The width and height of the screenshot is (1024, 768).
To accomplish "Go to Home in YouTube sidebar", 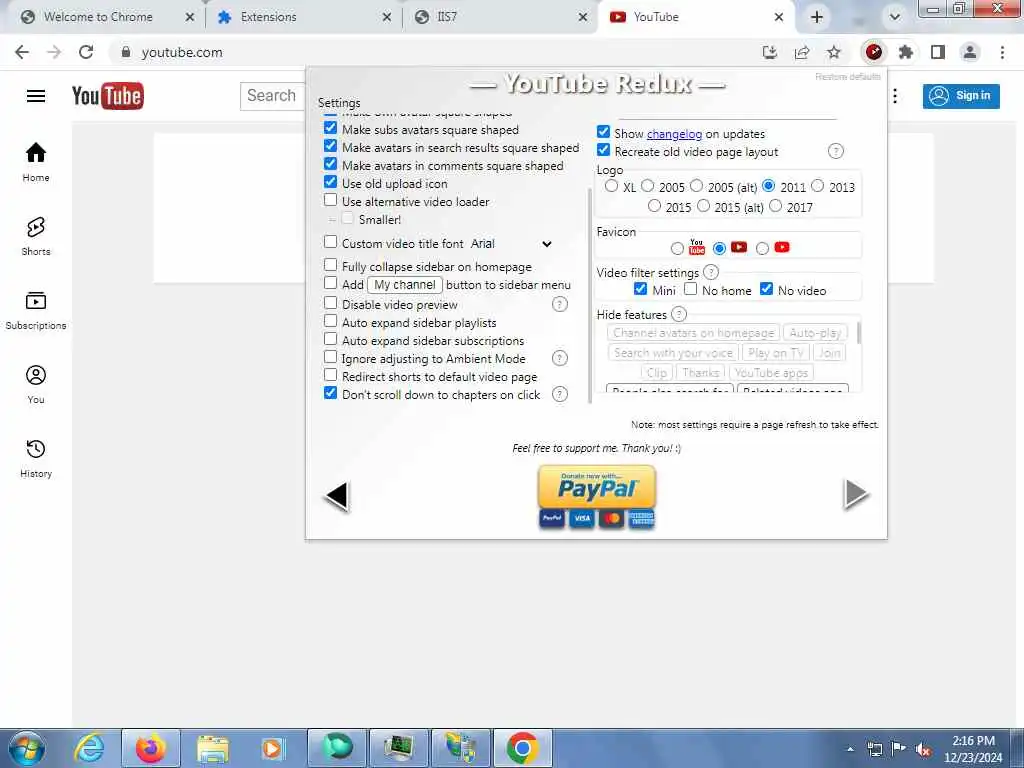I will pyautogui.click(x=36, y=162).
